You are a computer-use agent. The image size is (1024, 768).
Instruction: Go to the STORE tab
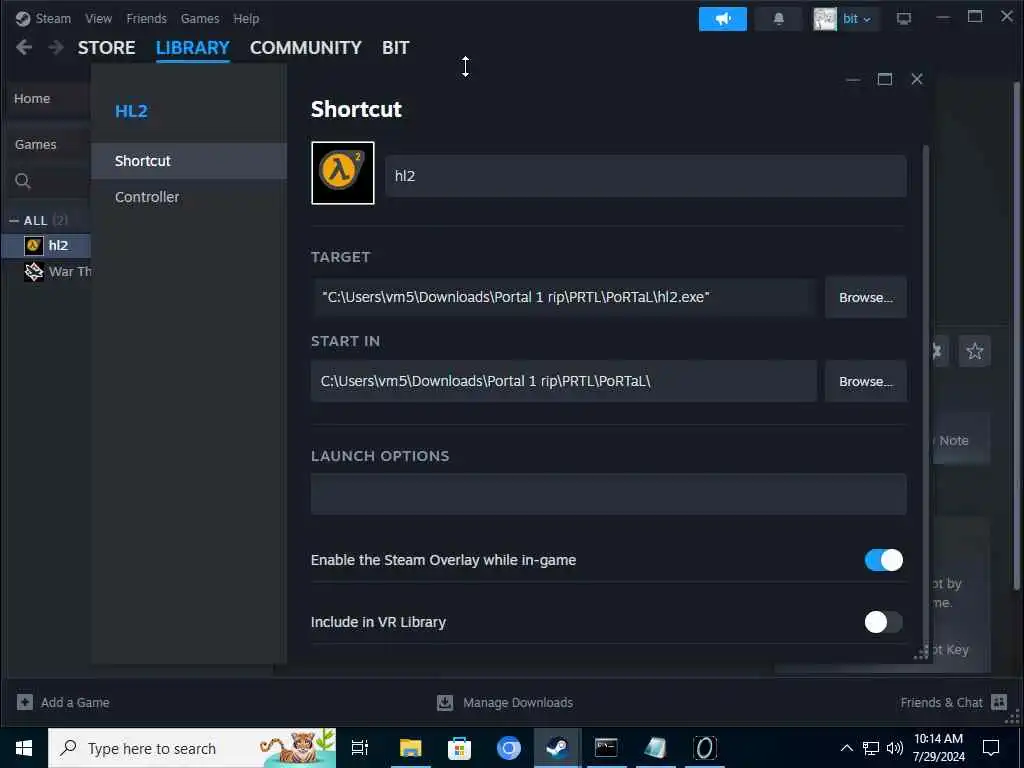click(106, 48)
